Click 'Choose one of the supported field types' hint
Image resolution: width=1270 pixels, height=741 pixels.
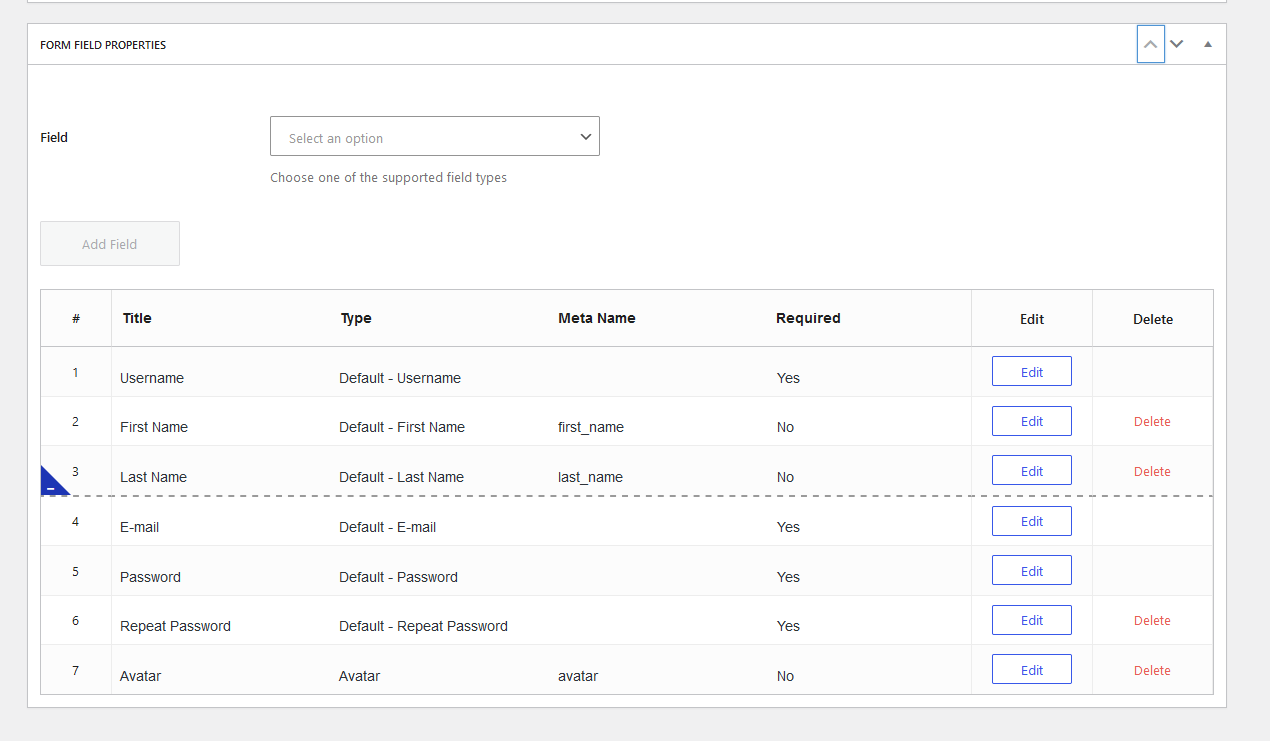388,178
